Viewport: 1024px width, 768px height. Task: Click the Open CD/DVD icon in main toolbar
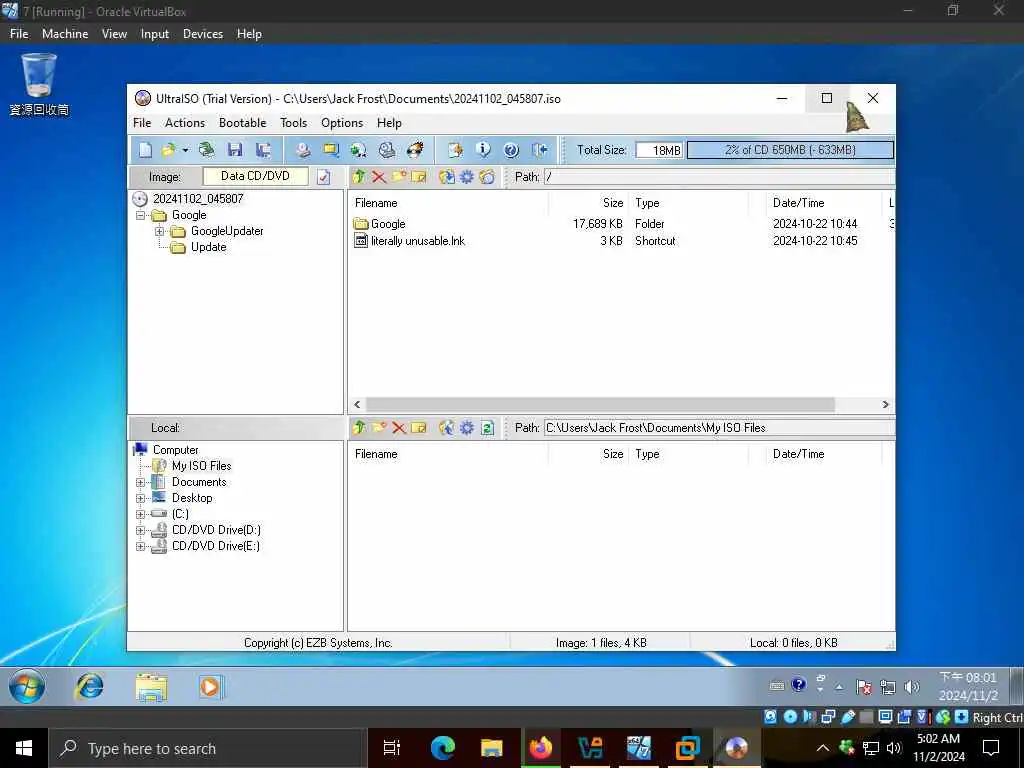(206, 150)
